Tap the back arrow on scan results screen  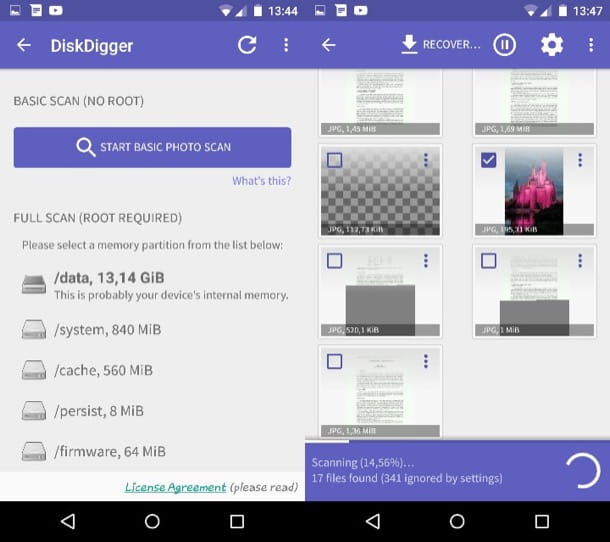pos(329,45)
